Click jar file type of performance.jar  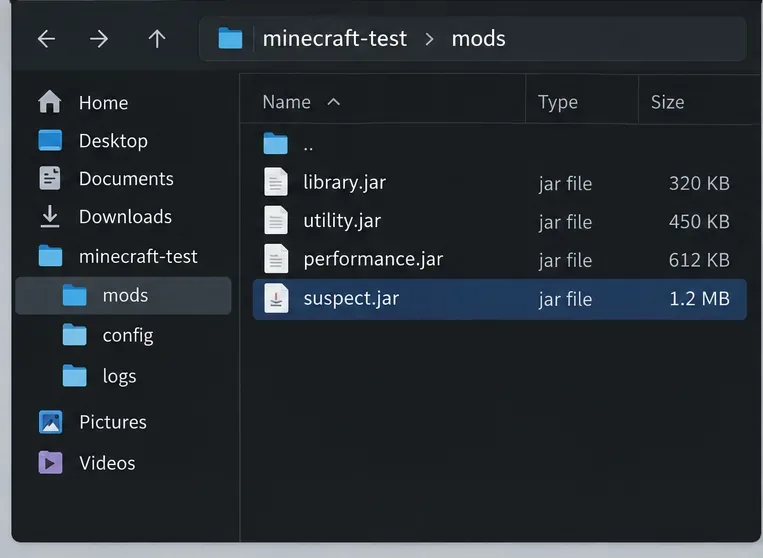[565, 261]
